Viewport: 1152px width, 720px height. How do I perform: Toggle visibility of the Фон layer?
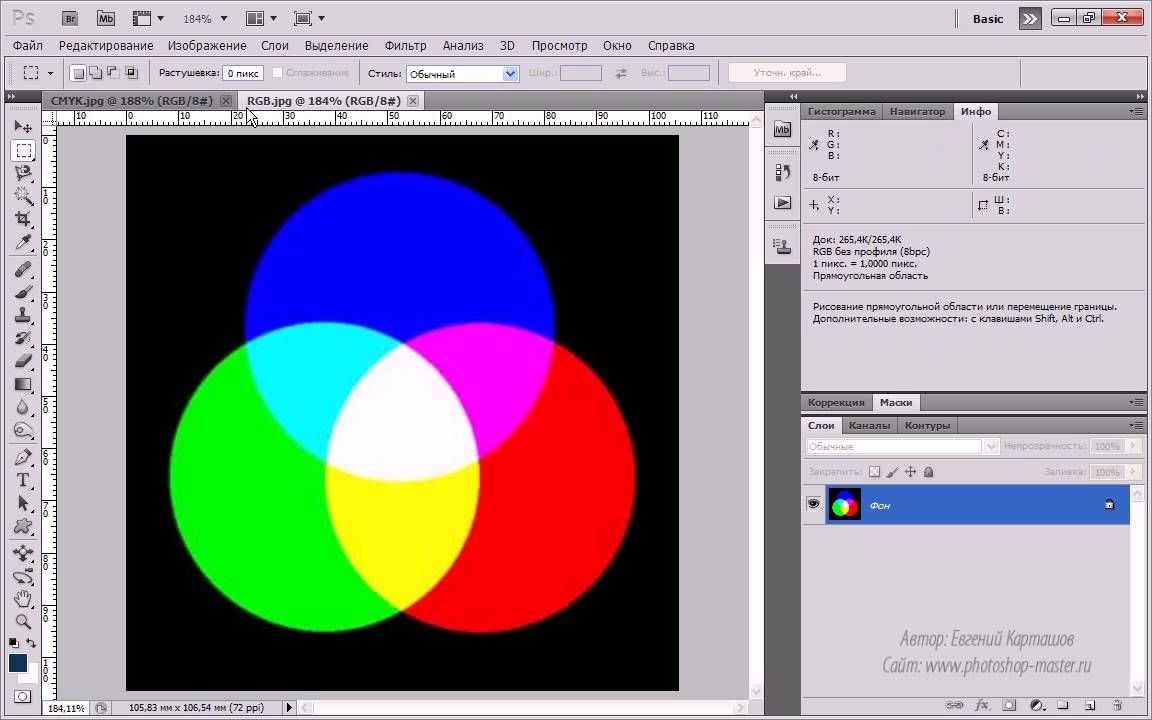(x=813, y=504)
